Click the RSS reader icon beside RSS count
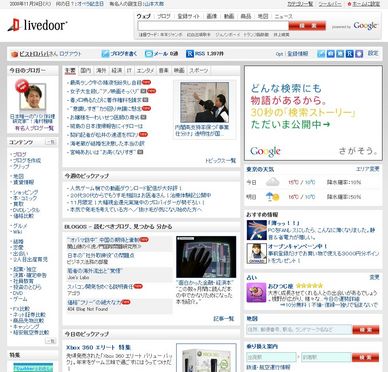 pyautogui.click(x=190, y=54)
